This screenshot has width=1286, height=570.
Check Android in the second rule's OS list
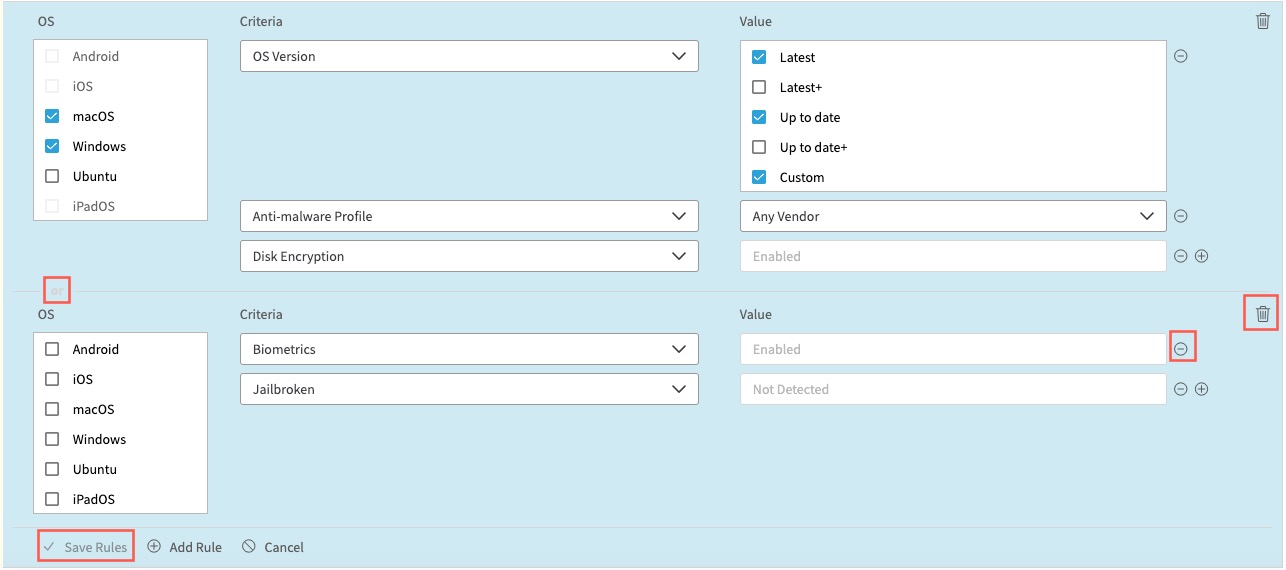(52, 349)
